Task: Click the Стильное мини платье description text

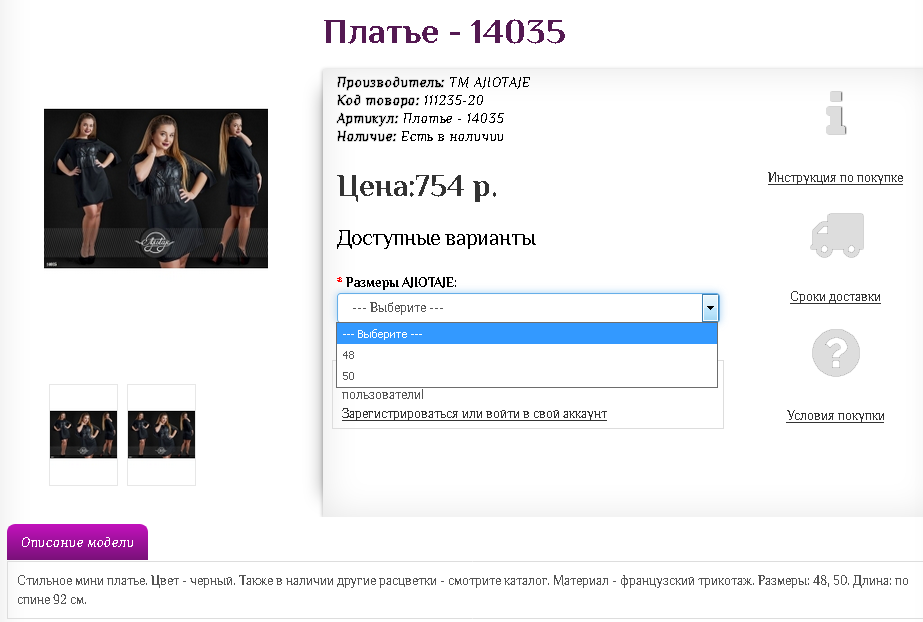Action: pos(463,590)
